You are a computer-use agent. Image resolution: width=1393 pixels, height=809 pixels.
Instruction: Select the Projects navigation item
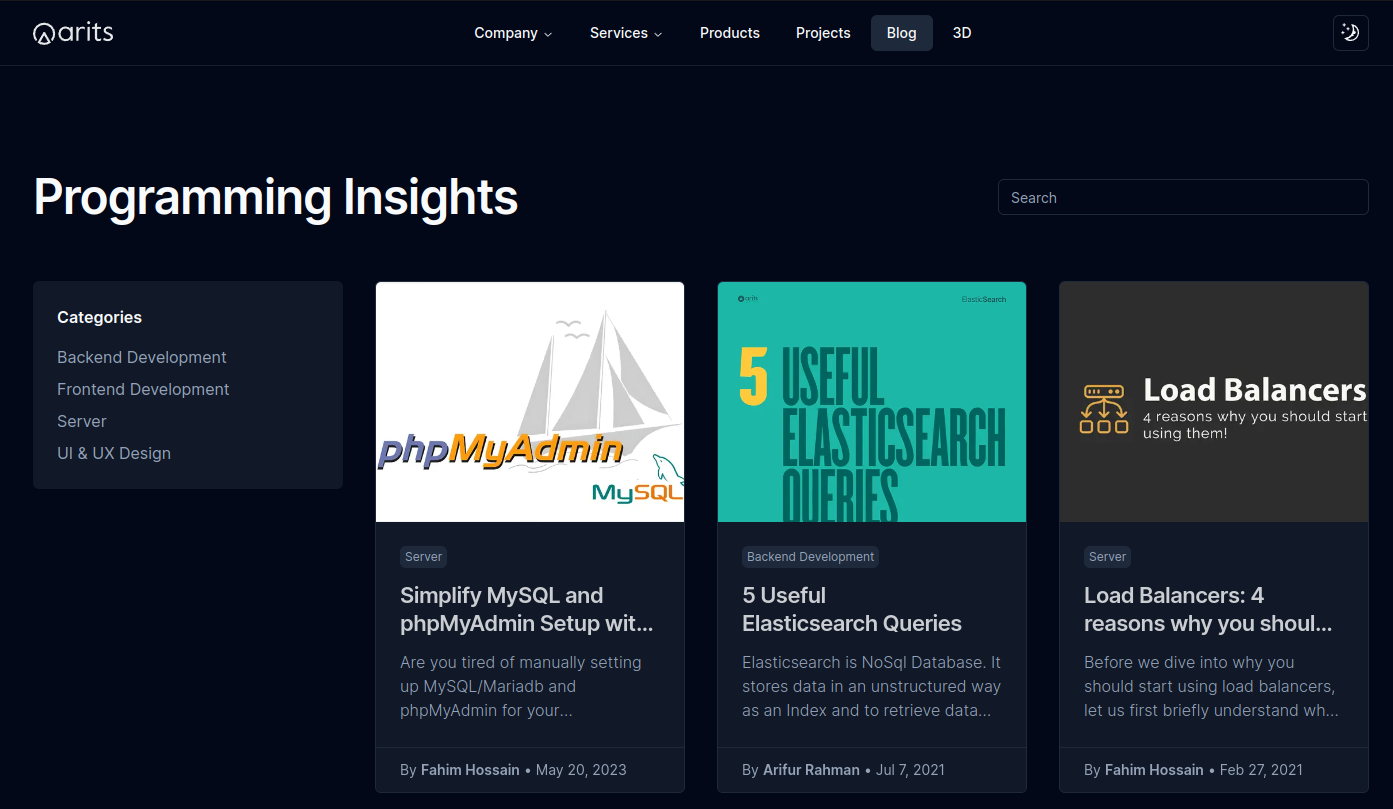(x=823, y=33)
